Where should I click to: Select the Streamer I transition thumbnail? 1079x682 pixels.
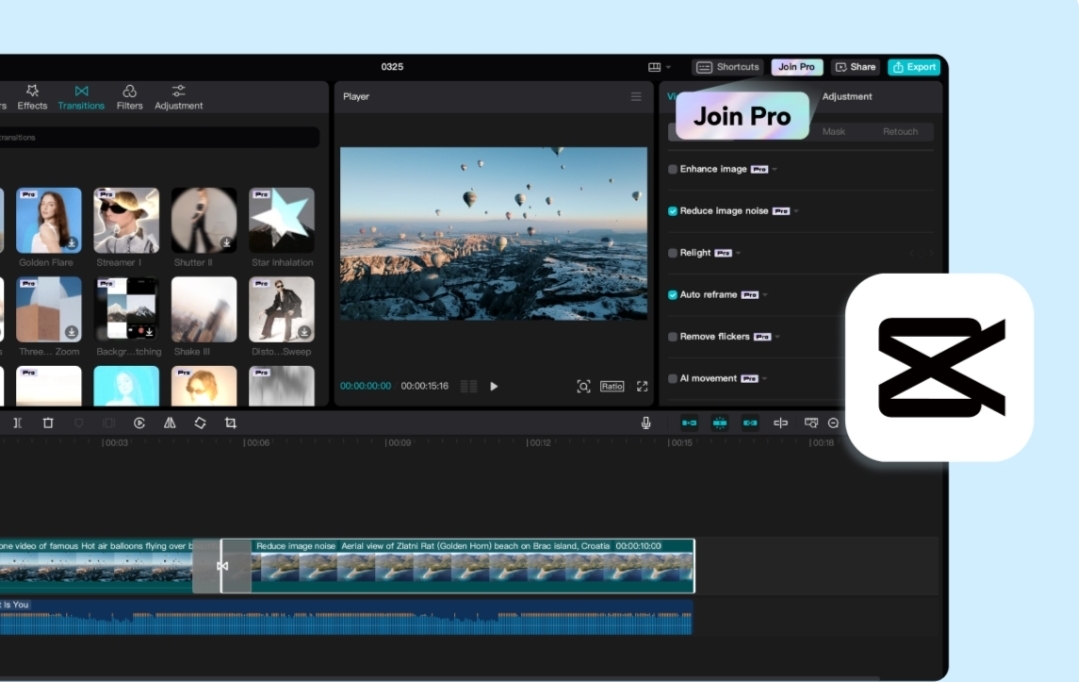127,220
